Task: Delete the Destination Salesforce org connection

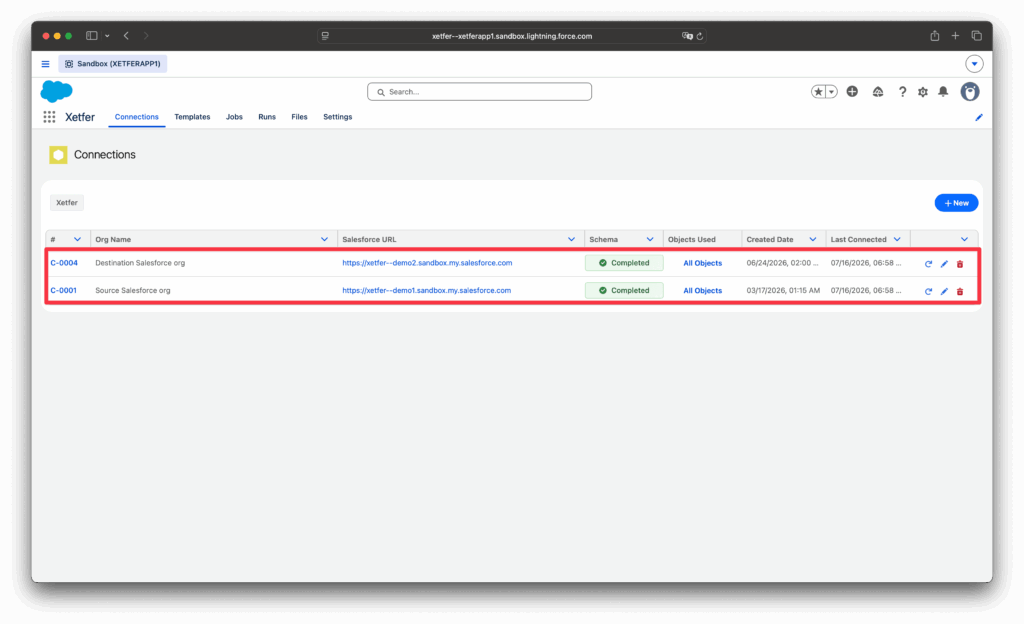Action: (960, 264)
